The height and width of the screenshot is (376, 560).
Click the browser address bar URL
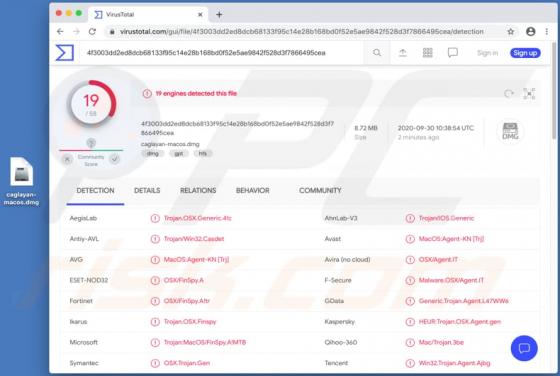click(302, 31)
